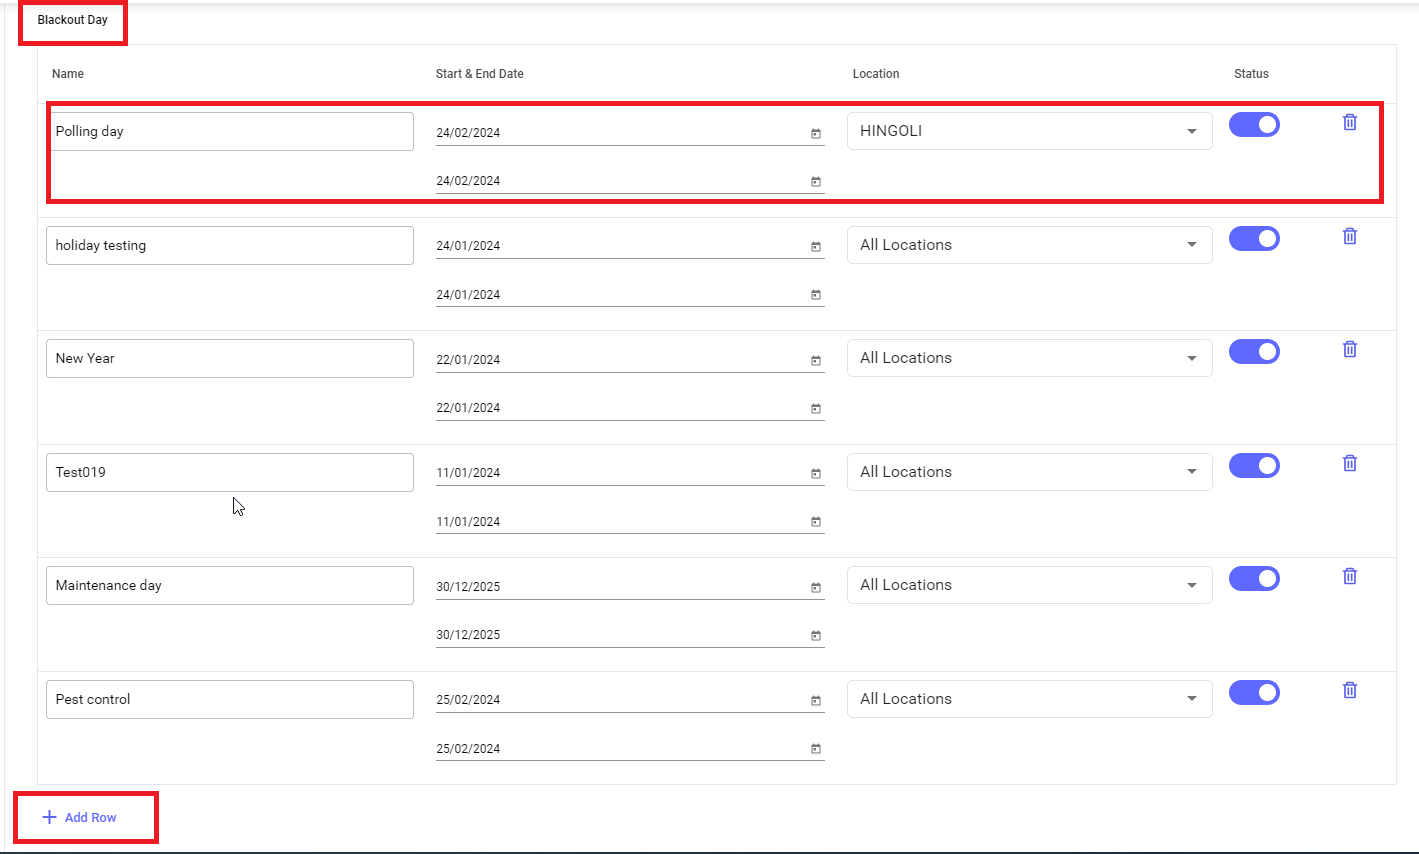
Task: Remove the New Year blackout entry
Action: click(x=1349, y=349)
